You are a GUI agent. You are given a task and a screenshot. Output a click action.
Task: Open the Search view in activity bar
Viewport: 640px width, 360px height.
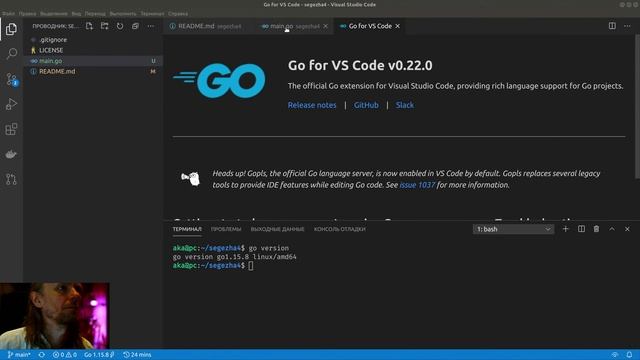coord(11,53)
